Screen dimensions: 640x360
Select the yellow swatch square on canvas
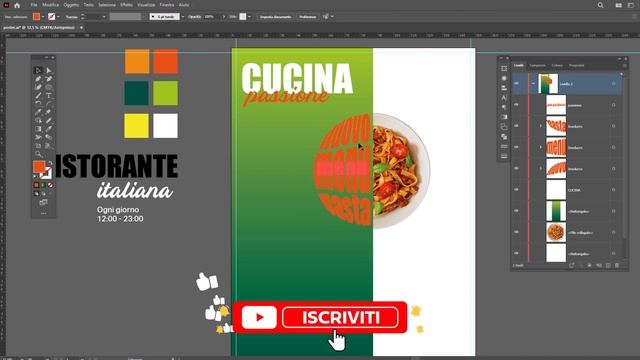pos(136,126)
